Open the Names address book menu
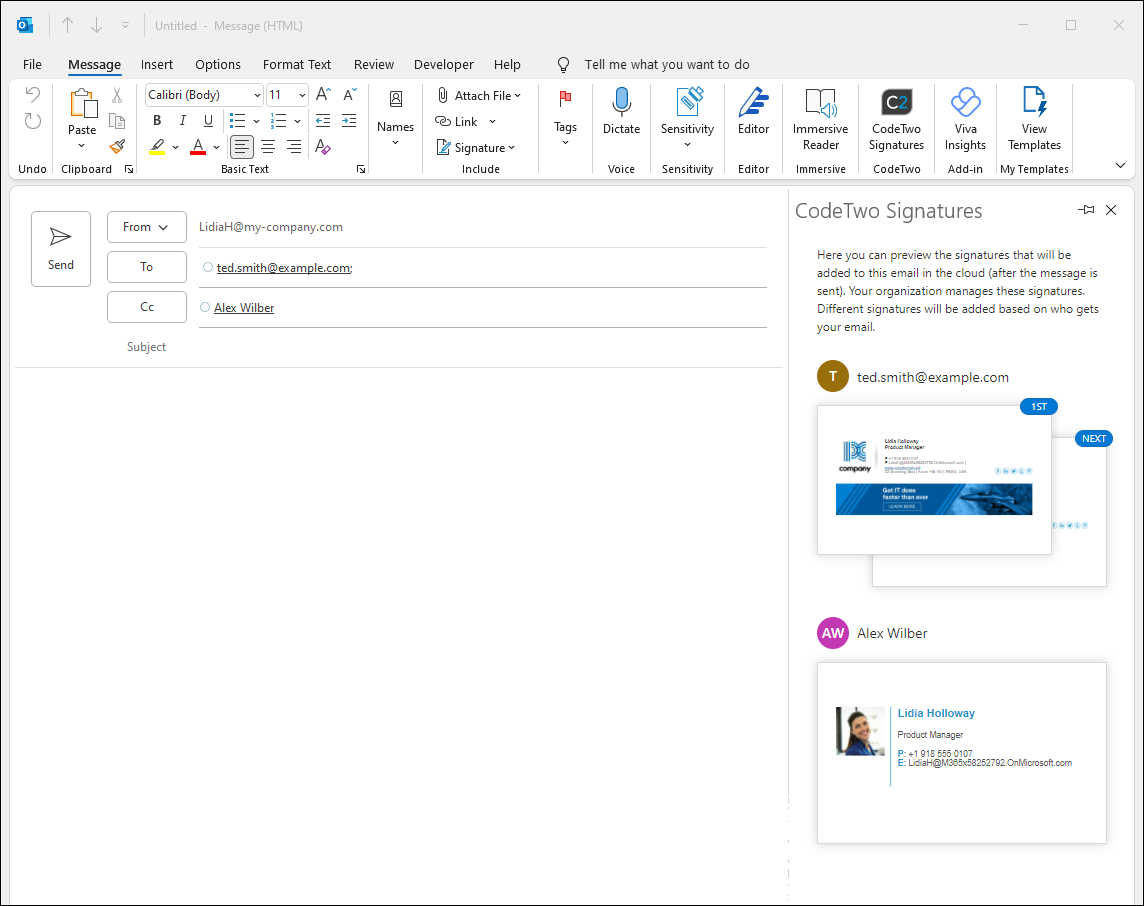The image size is (1144, 906). point(395,118)
